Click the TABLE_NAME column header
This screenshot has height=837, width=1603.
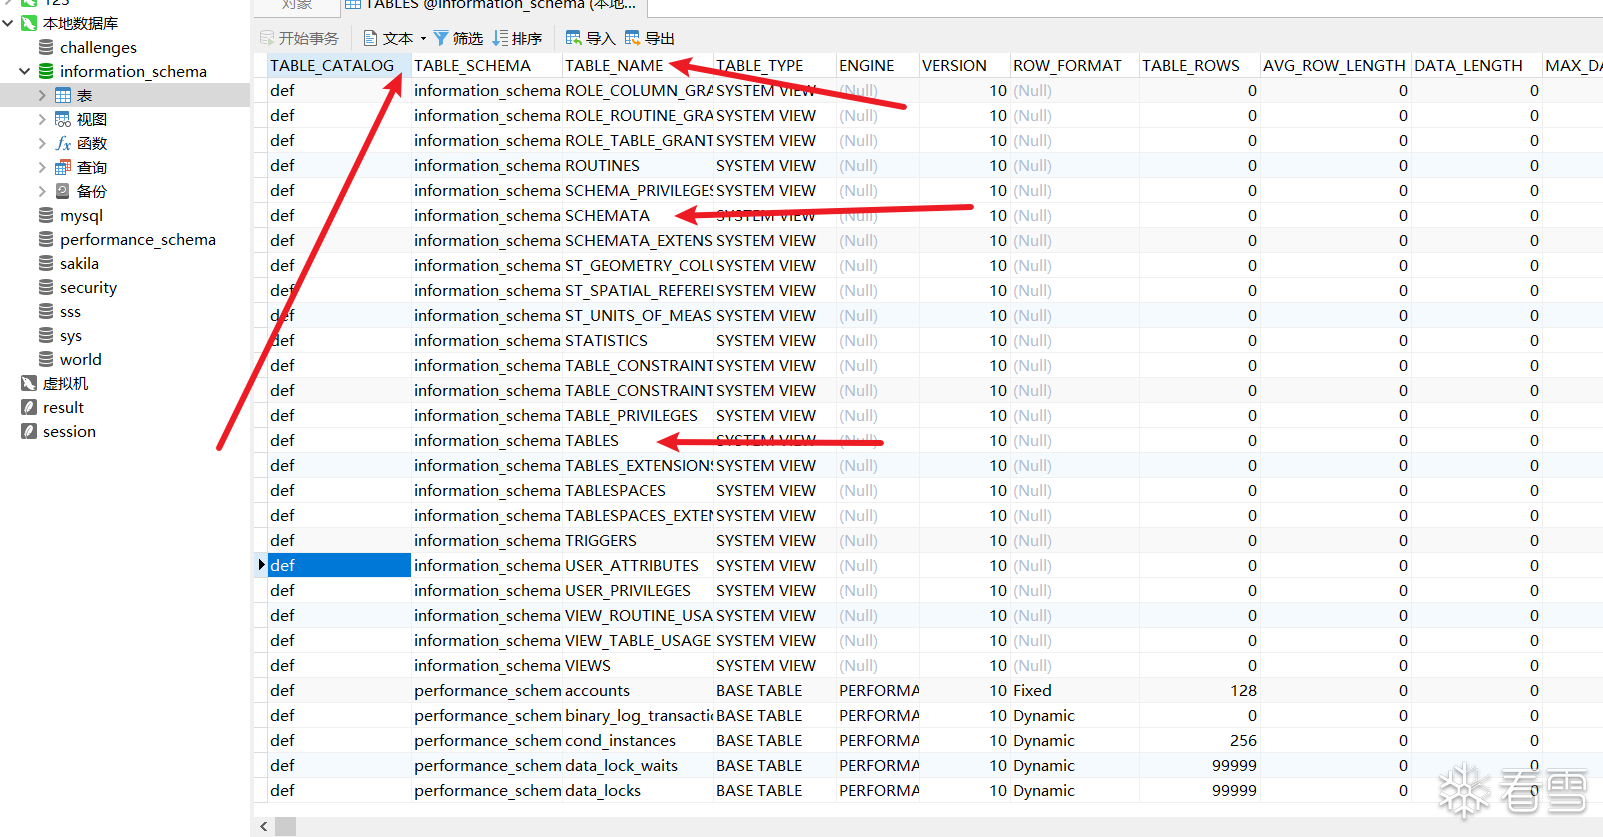coord(614,65)
